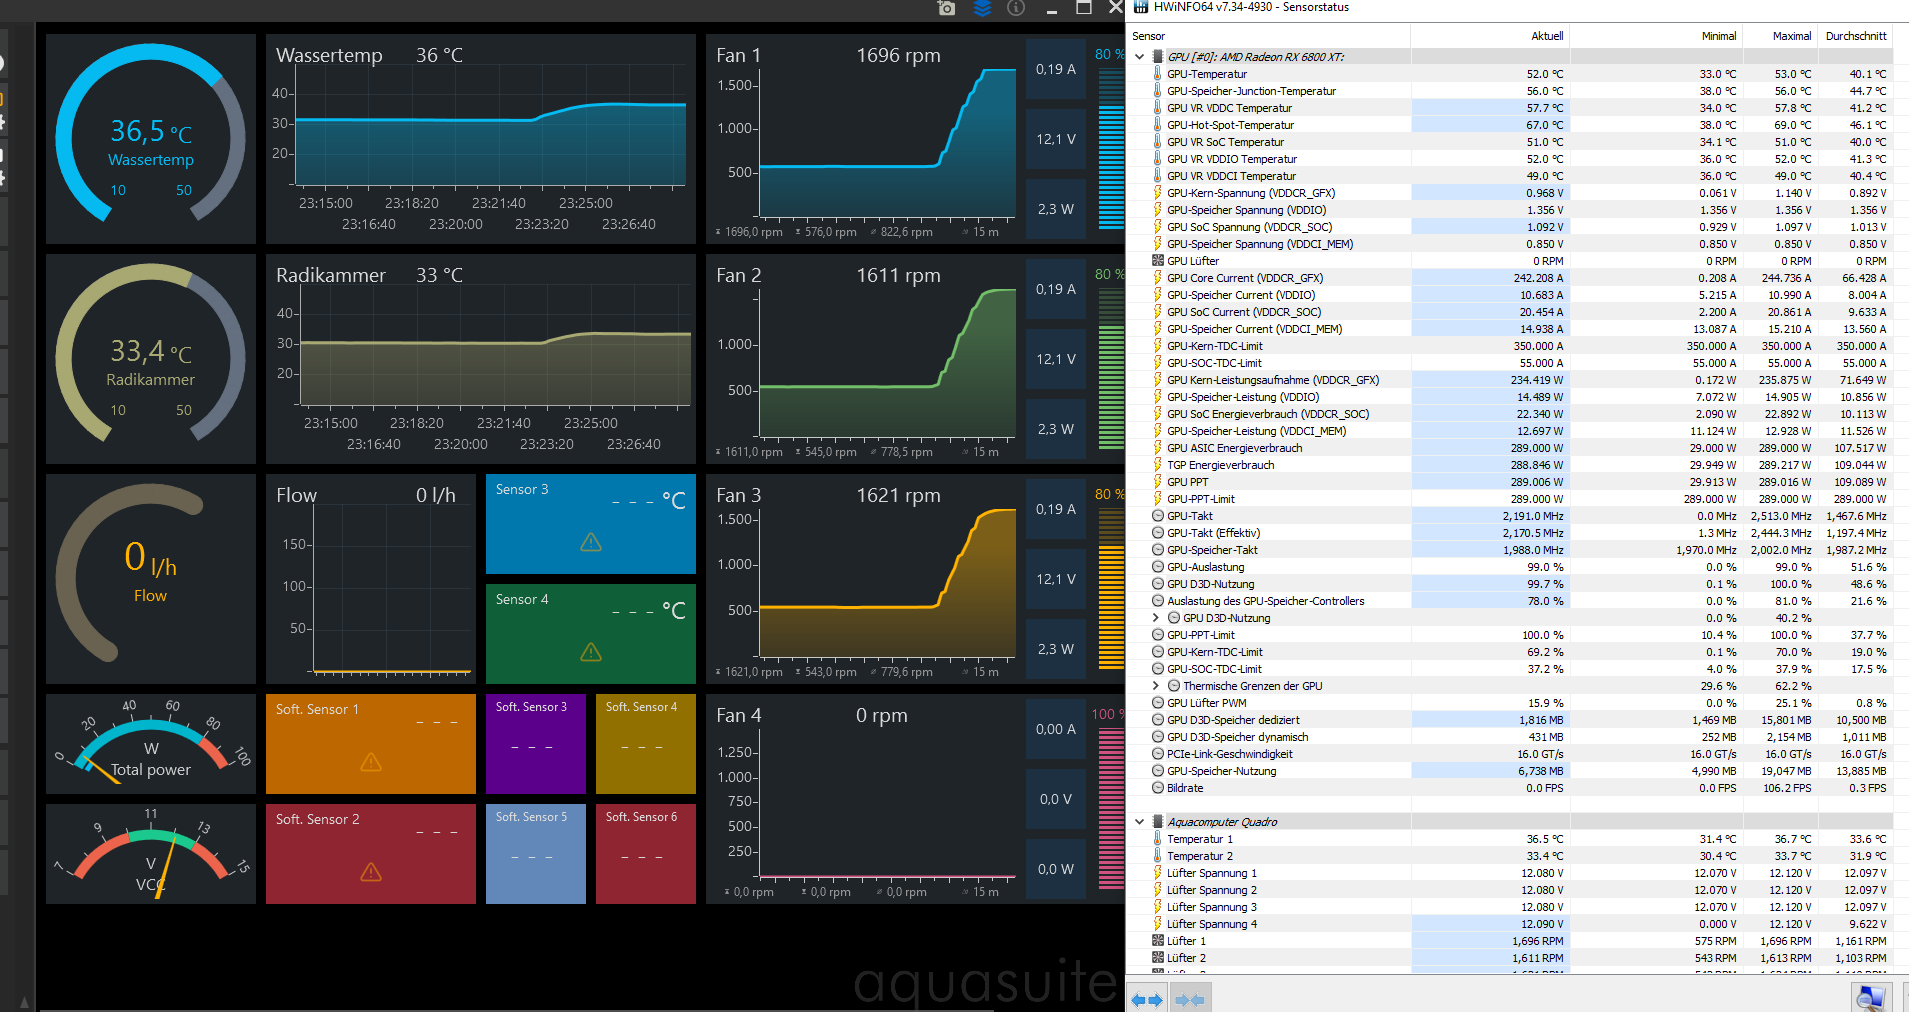Click the Aktuell column header

tap(1490, 36)
